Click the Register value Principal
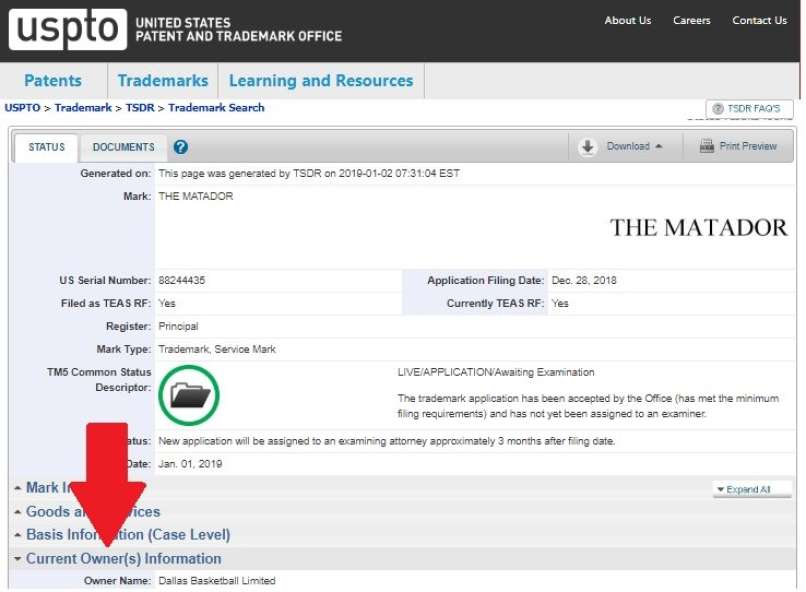The width and height of the screenshot is (806, 592). click(178, 326)
